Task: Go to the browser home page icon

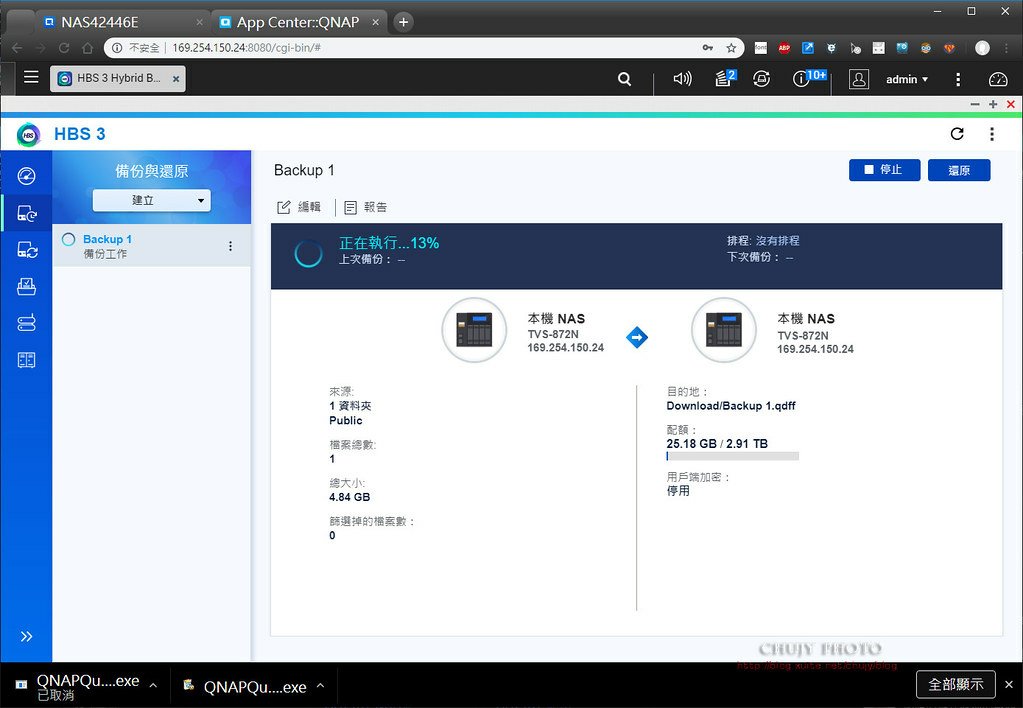Action: 87,48
